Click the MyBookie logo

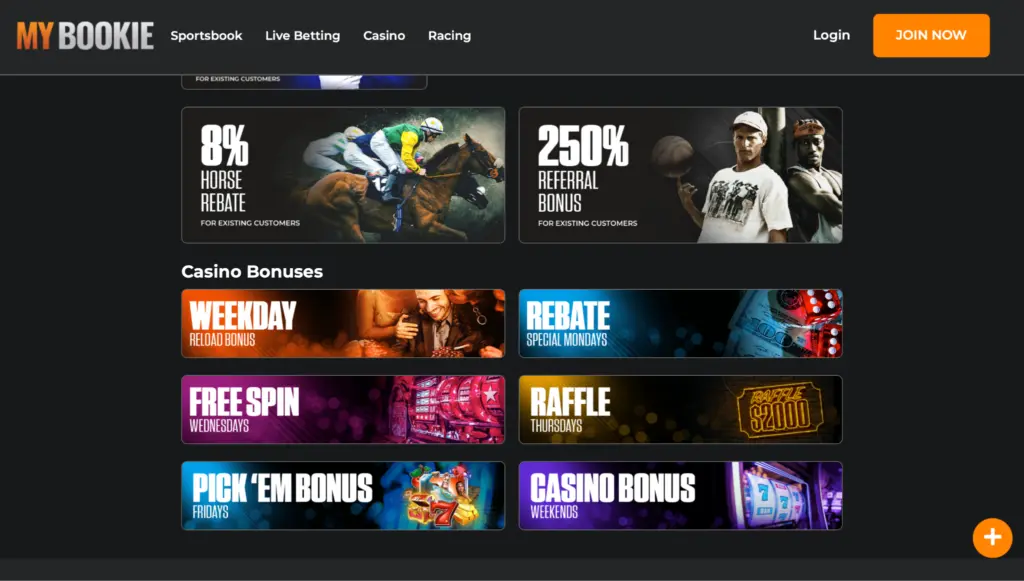tap(85, 36)
